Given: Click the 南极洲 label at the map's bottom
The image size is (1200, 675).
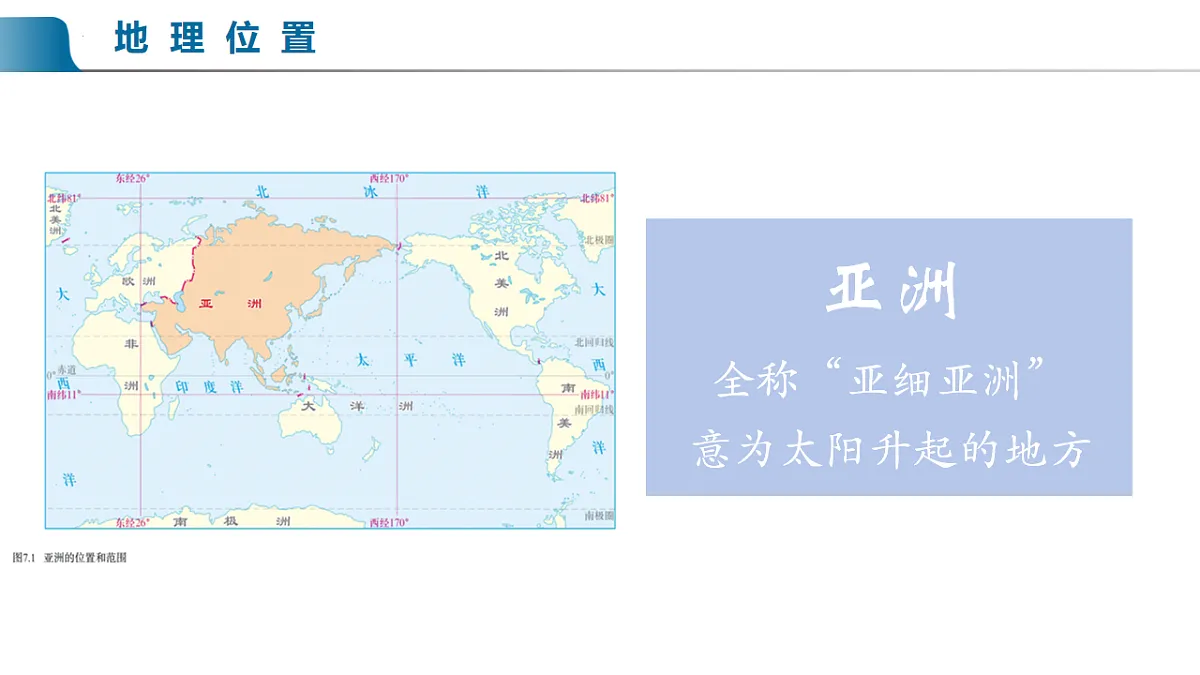Looking at the screenshot, I should (232, 521).
